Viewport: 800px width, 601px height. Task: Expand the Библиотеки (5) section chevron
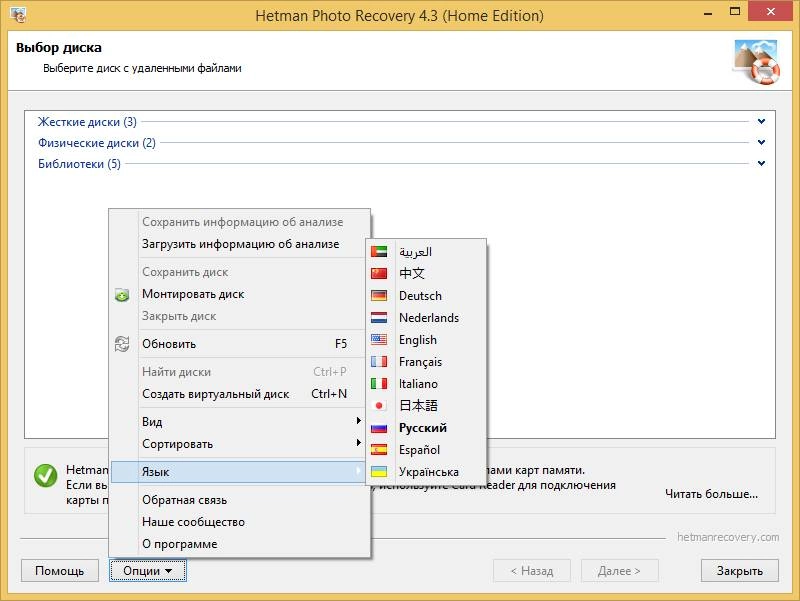click(761, 163)
